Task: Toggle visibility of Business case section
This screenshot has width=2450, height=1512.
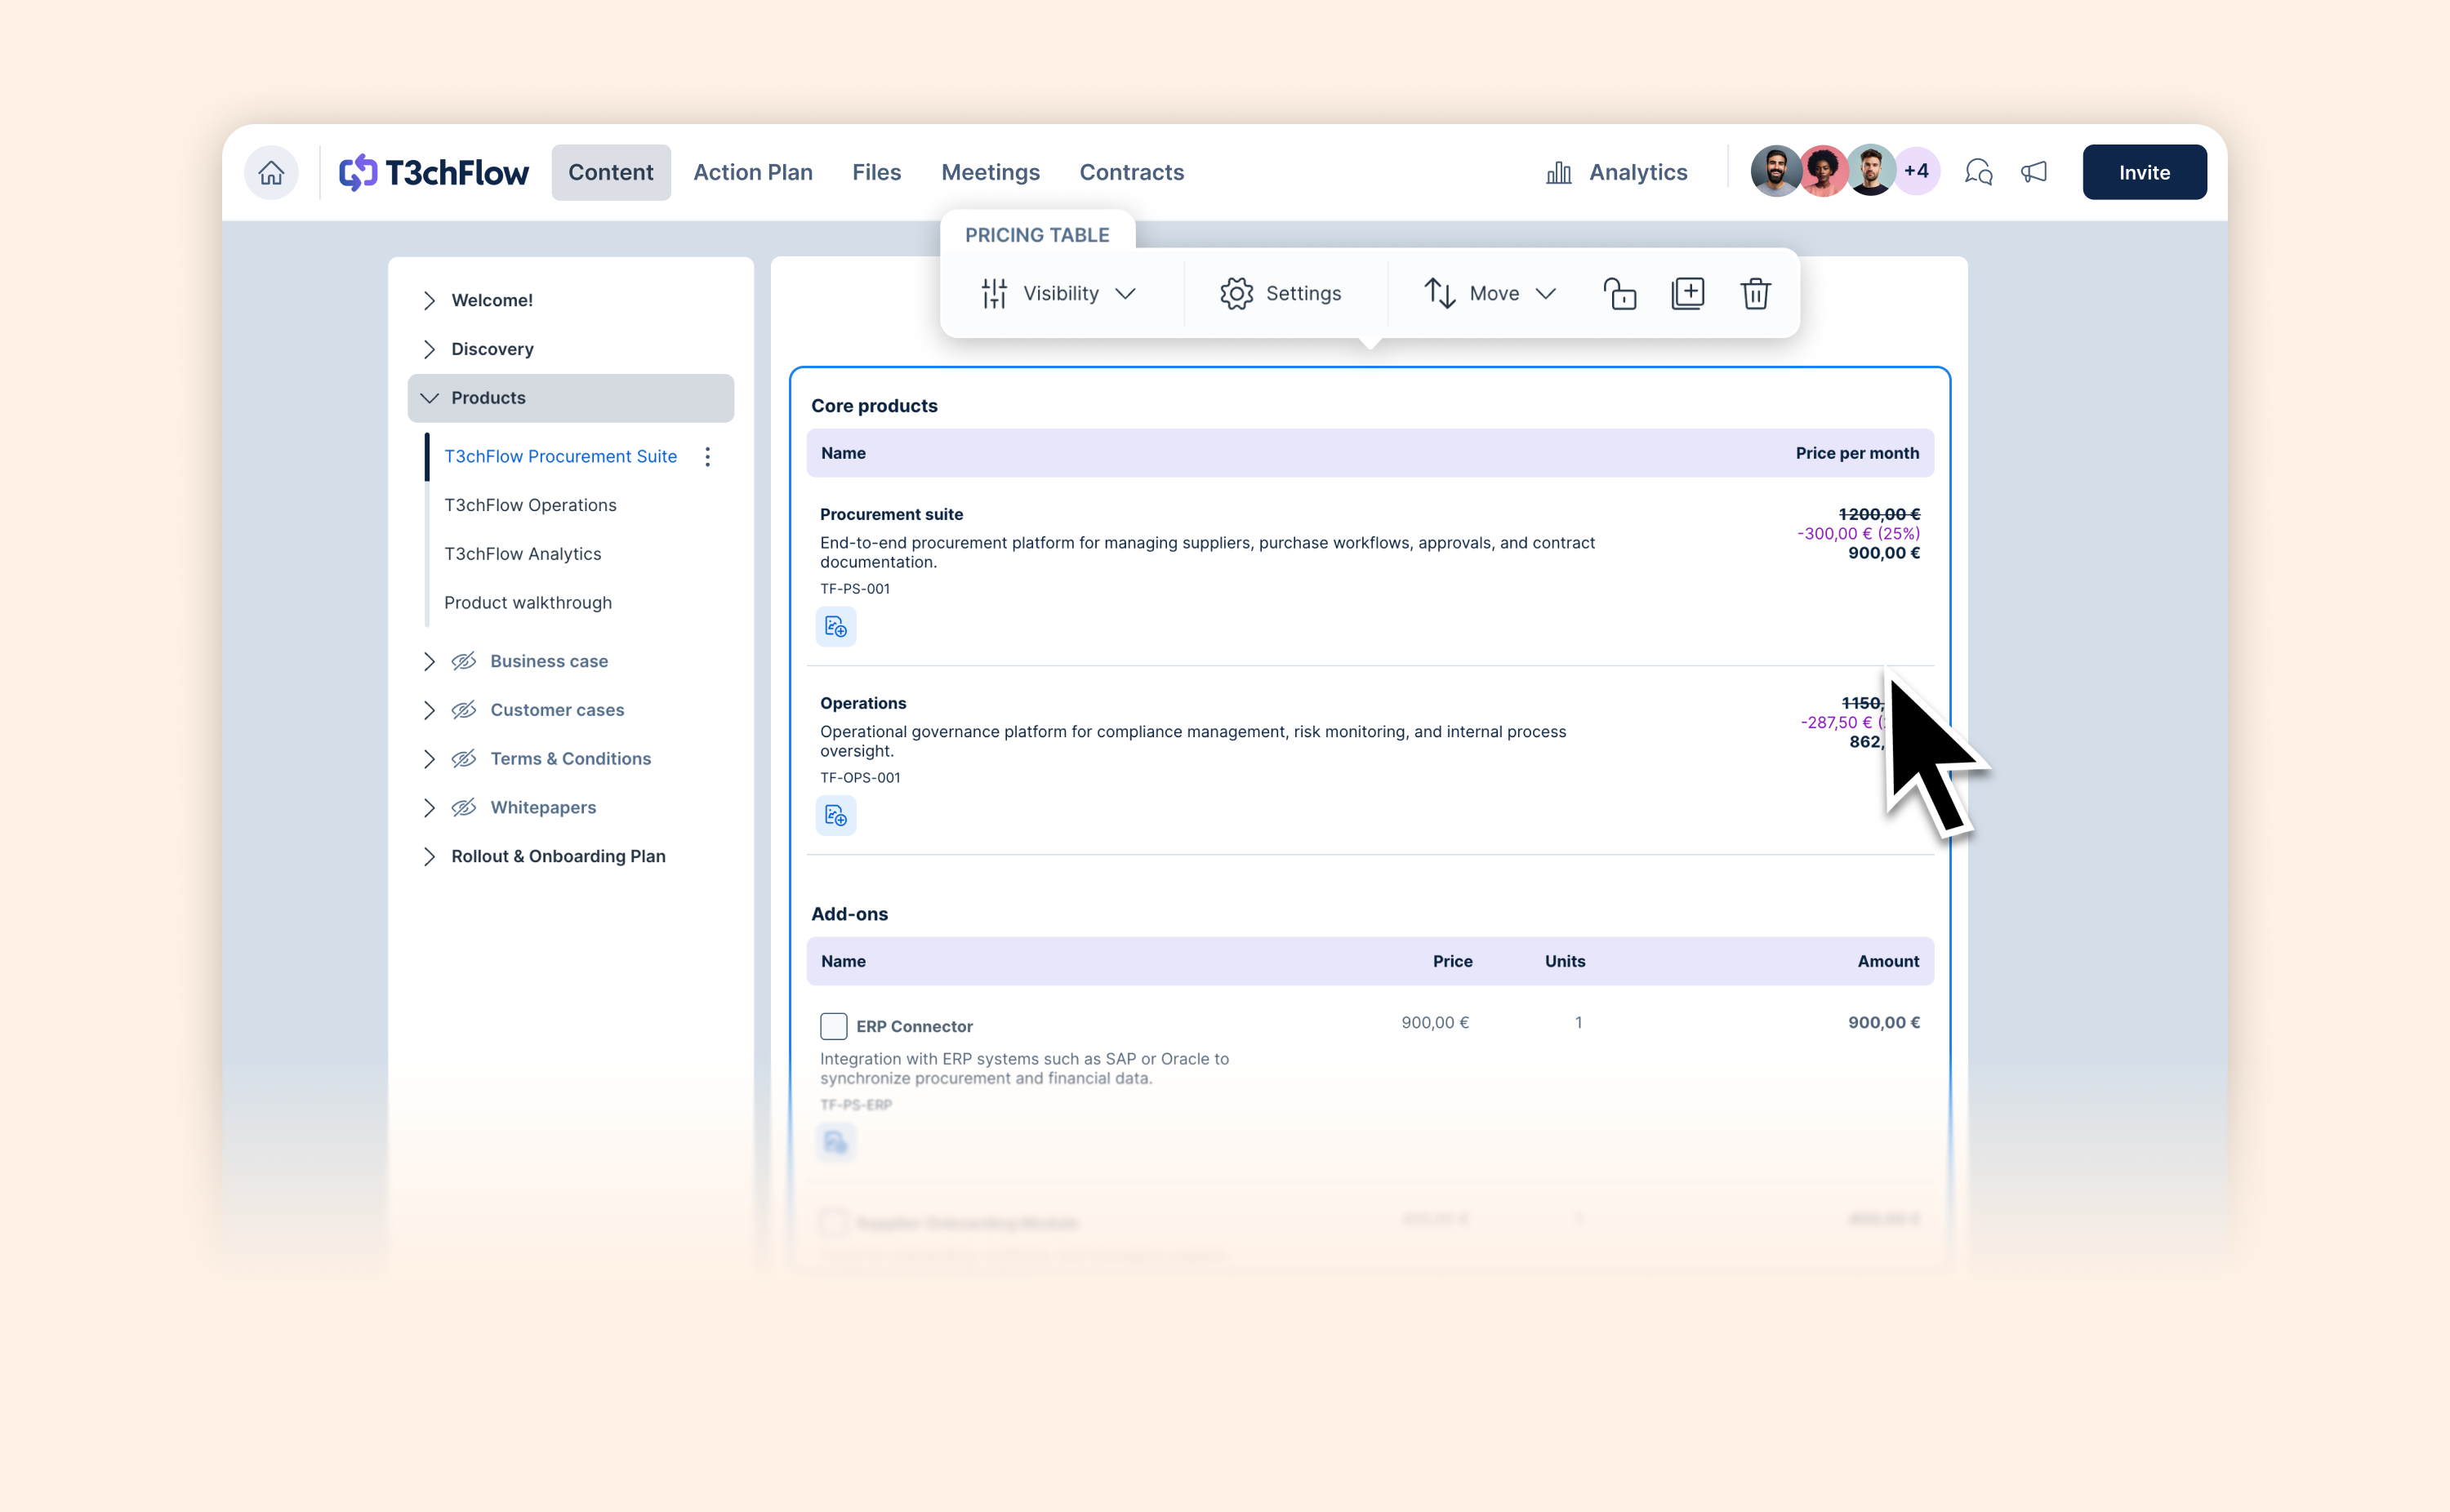Action: click(x=465, y=661)
